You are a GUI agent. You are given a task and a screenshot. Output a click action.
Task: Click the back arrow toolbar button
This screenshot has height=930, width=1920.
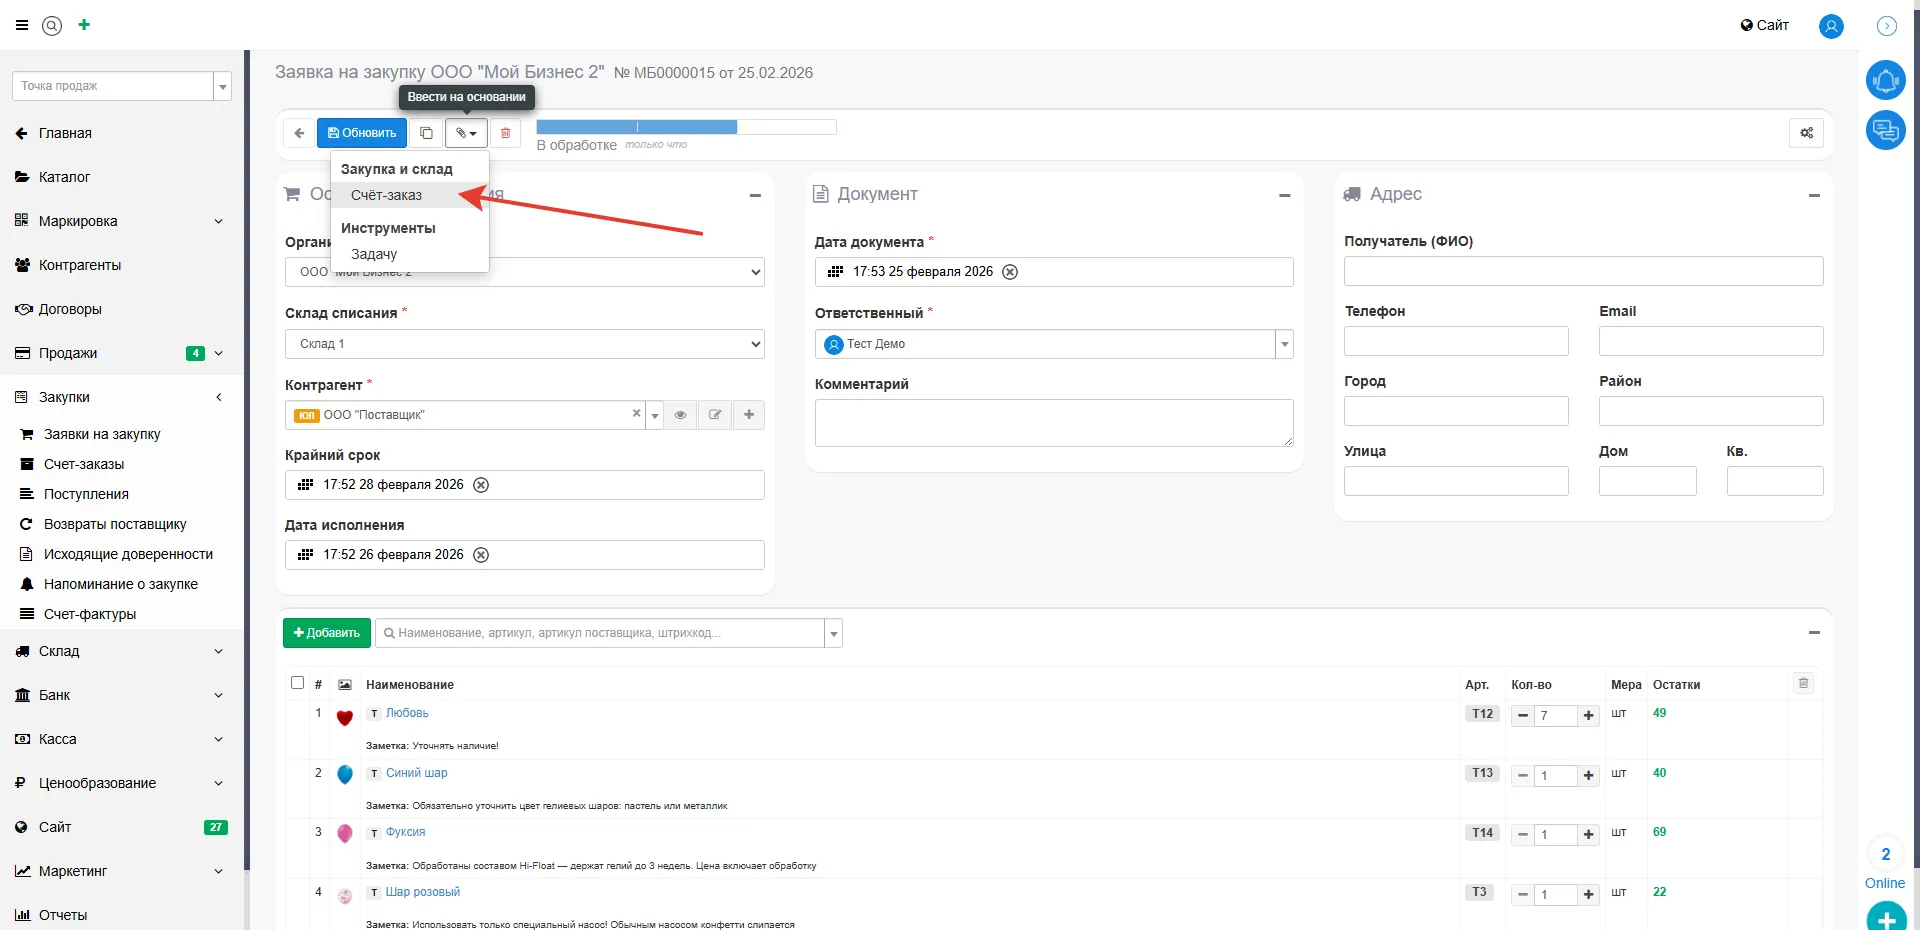tap(299, 133)
